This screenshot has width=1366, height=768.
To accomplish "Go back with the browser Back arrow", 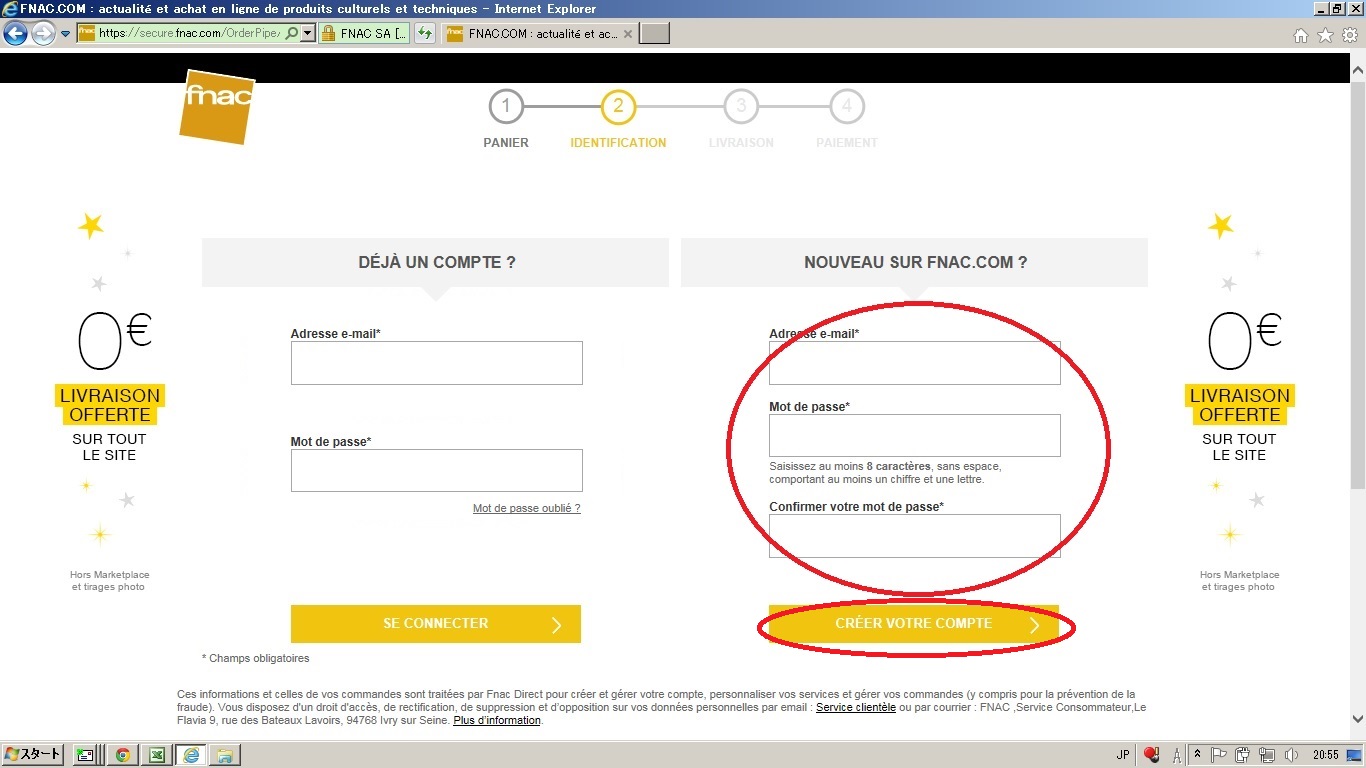I will click(x=15, y=34).
